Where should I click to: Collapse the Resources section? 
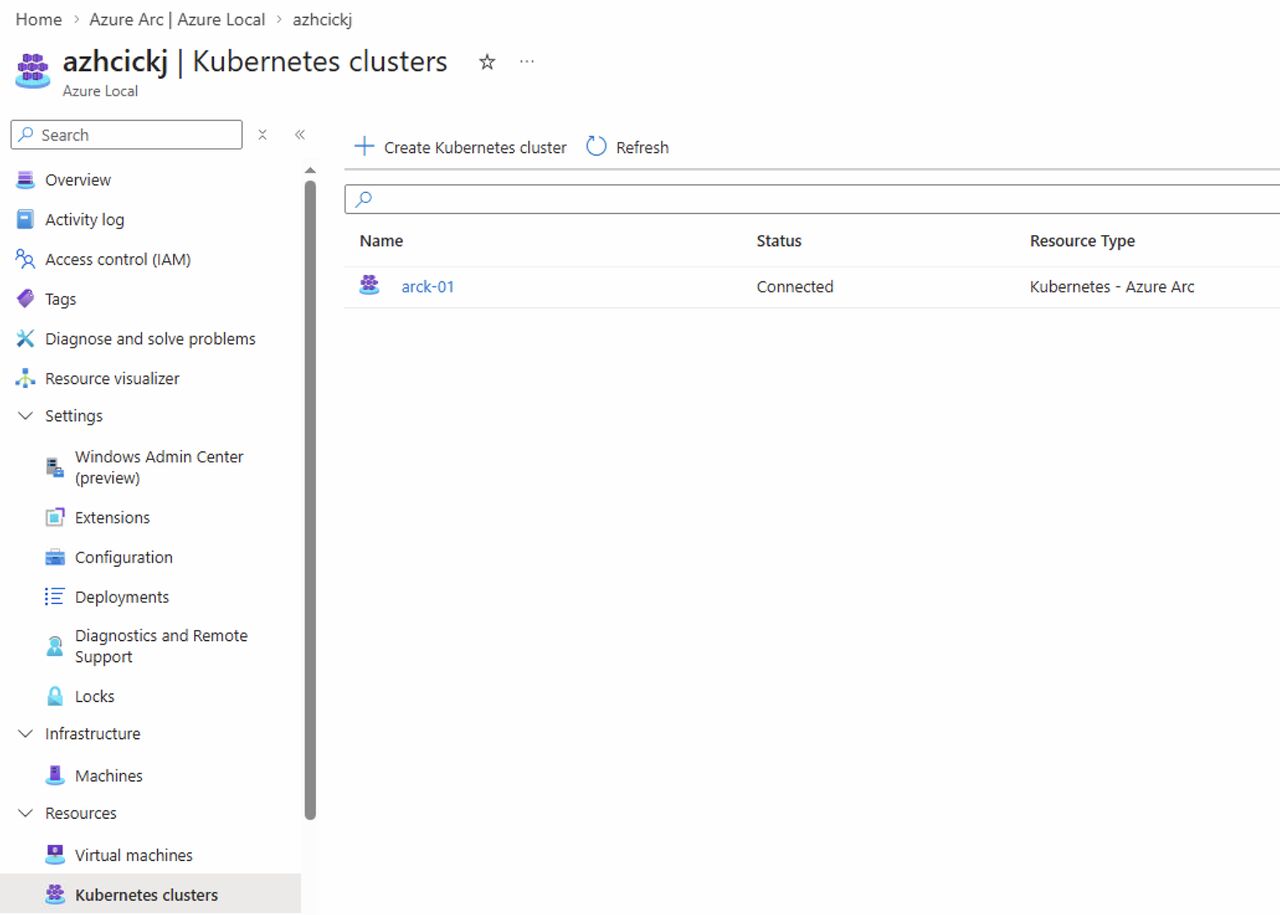click(26, 813)
